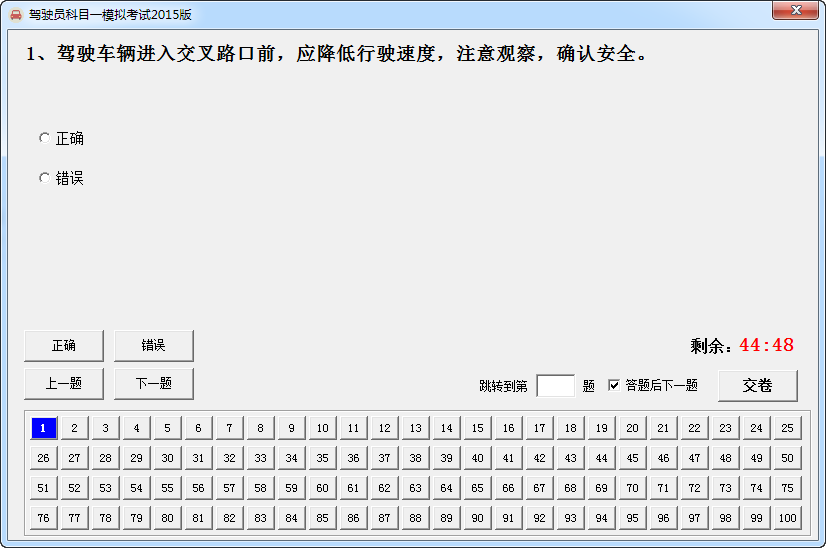Toggle the 答题后下一题 checkbox
The height and width of the screenshot is (548, 826).
tap(614, 385)
